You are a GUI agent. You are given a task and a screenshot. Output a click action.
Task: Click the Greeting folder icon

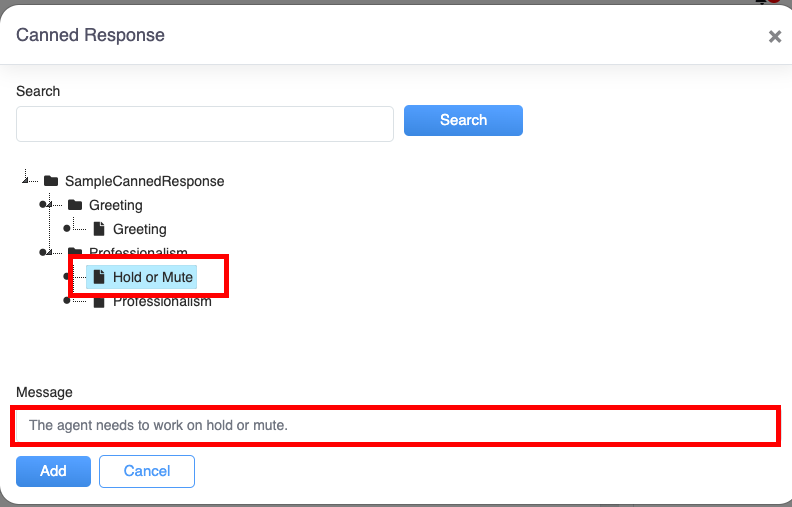click(75, 205)
